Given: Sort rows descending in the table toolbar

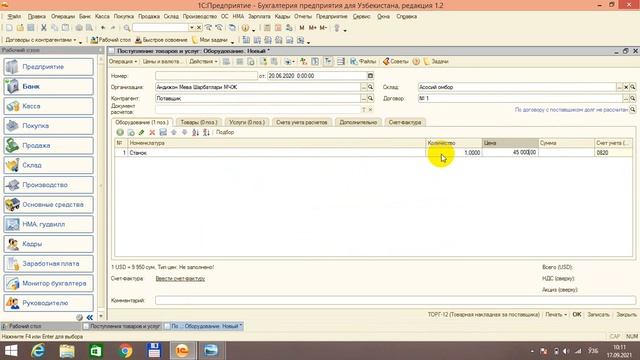Looking at the screenshot, I should pos(207,132).
